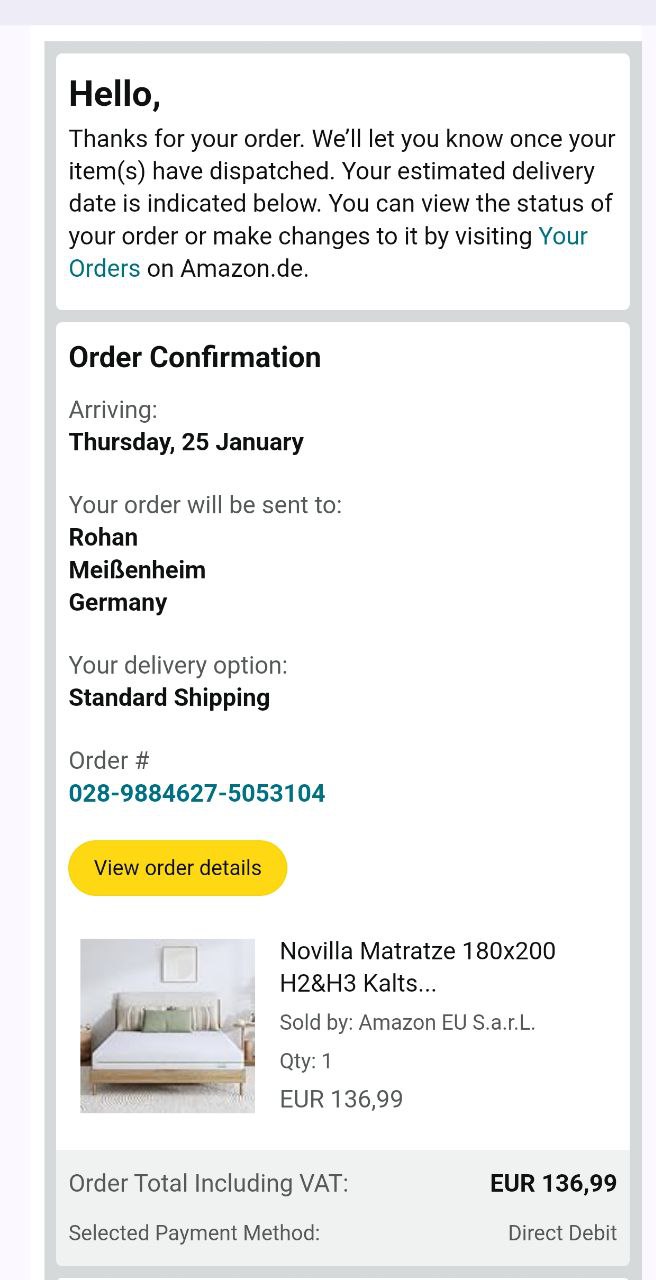
Task: Click the Sold by Amazon EU S.a.r.L. line
Action: pos(407,1022)
